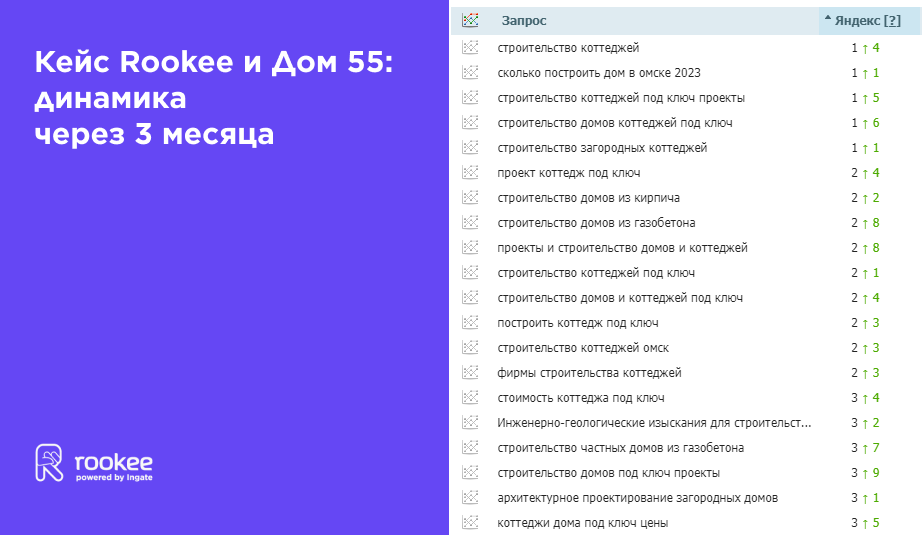Click the "rookee powered by Ingate" wordmark
The image size is (922, 535).
click(x=113, y=467)
